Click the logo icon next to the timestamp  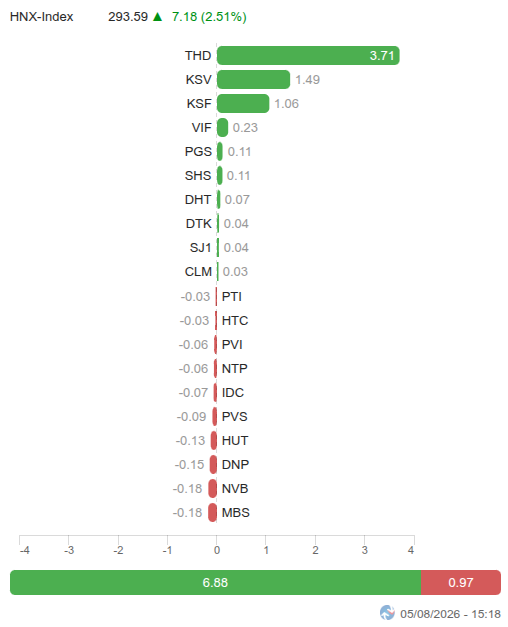point(387,613)
